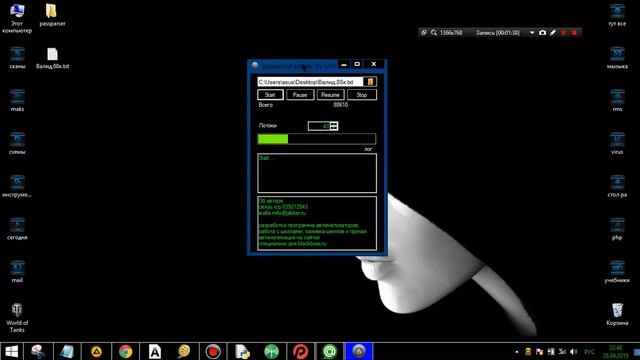Open the orange triangle AIMP taskbar icon
The width and height of the screenshot is (640, 360).
click(96, 351)
